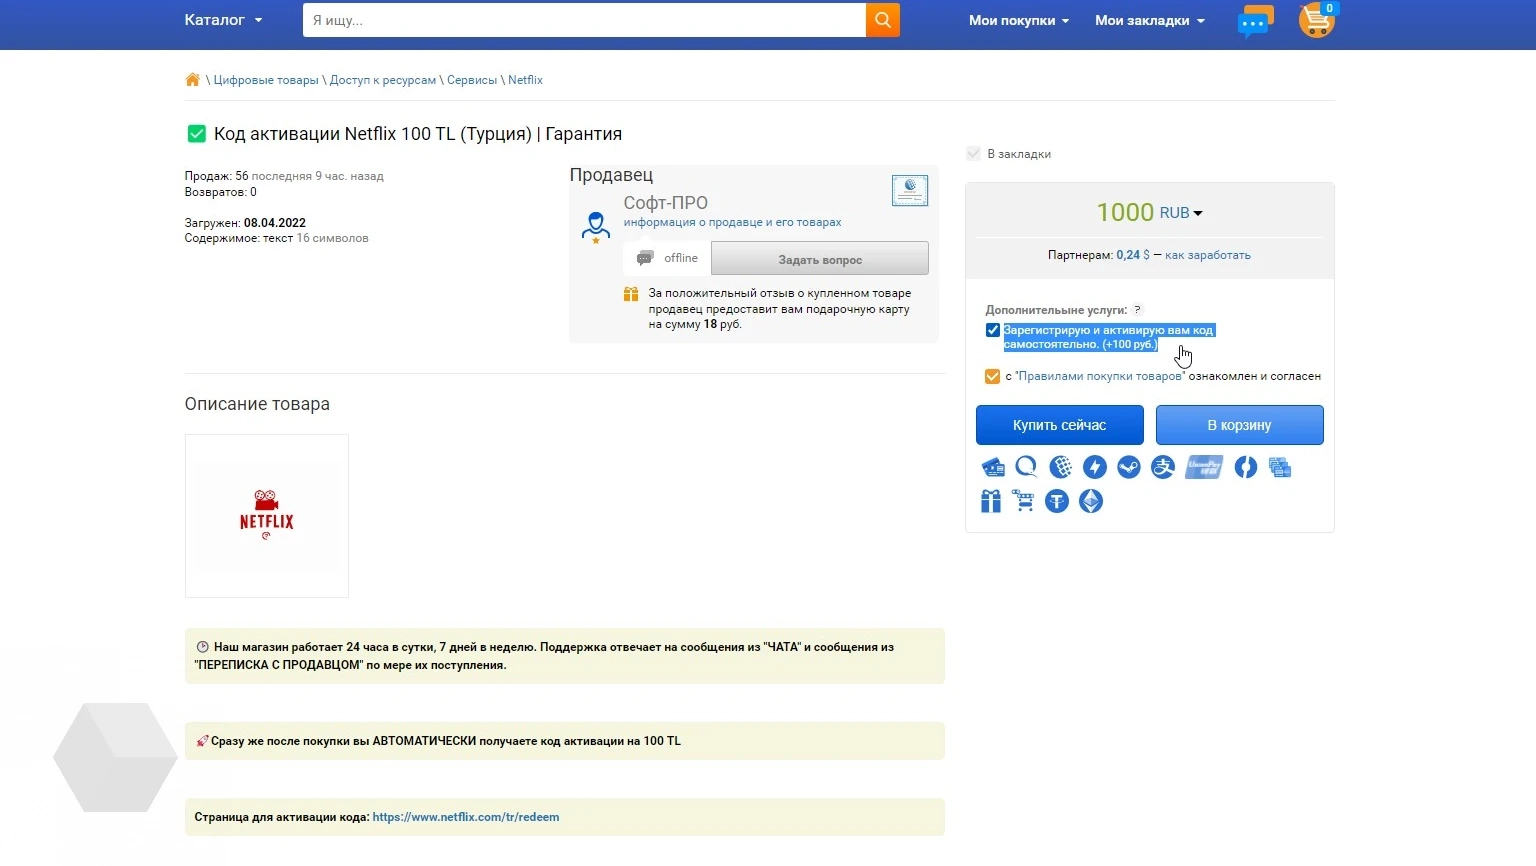
Task: Click the '1000' price value
Action: (1125, 213)
